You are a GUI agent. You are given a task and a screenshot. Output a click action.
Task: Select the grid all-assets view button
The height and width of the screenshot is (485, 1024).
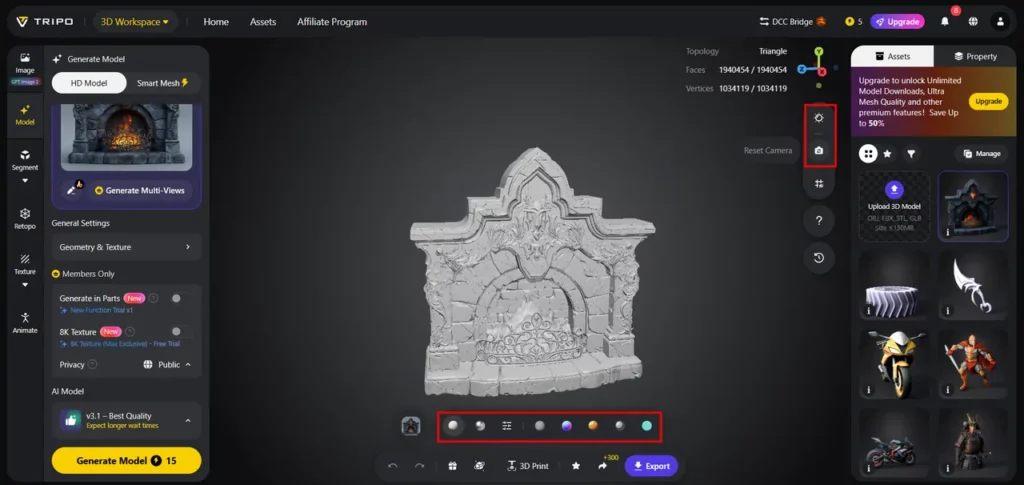(x=868, y=154)
